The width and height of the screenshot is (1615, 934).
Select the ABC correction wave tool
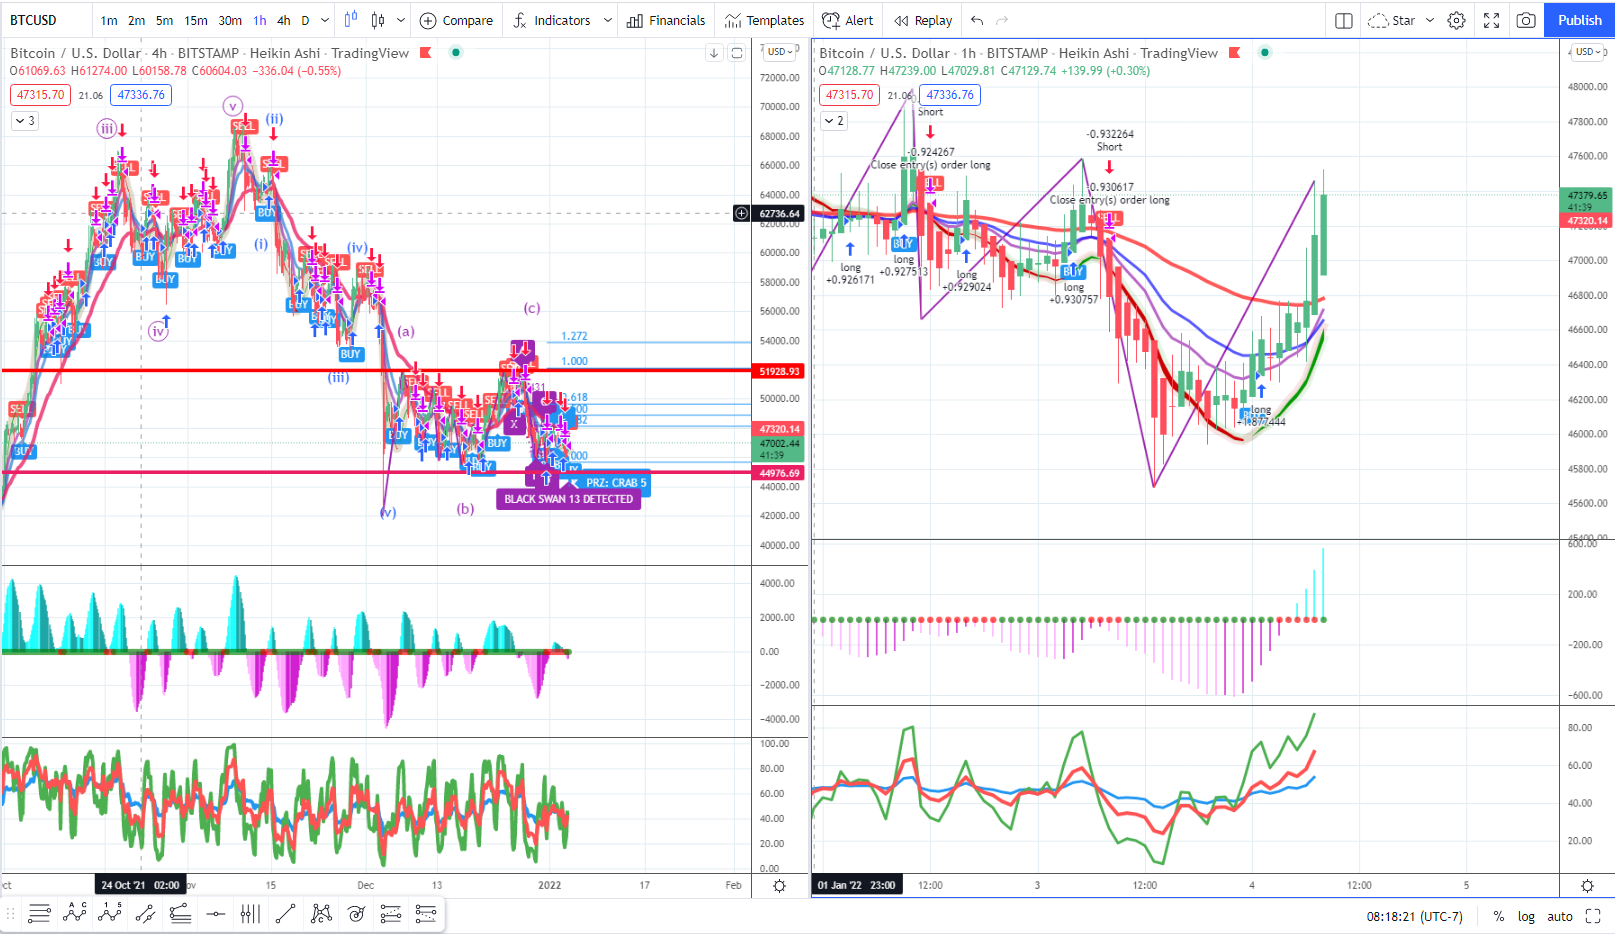75,913
